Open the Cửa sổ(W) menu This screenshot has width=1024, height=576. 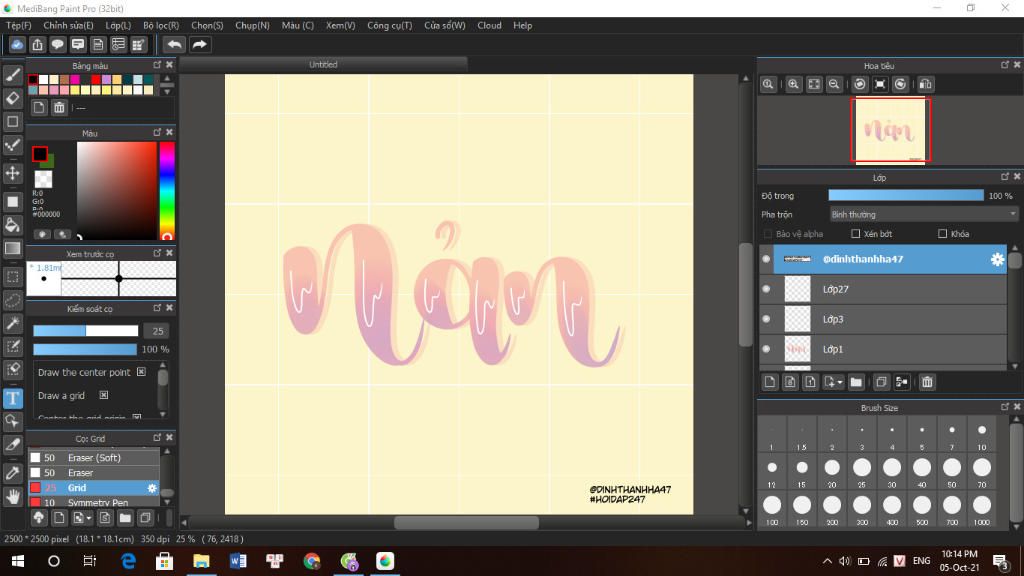click(445, 25)
